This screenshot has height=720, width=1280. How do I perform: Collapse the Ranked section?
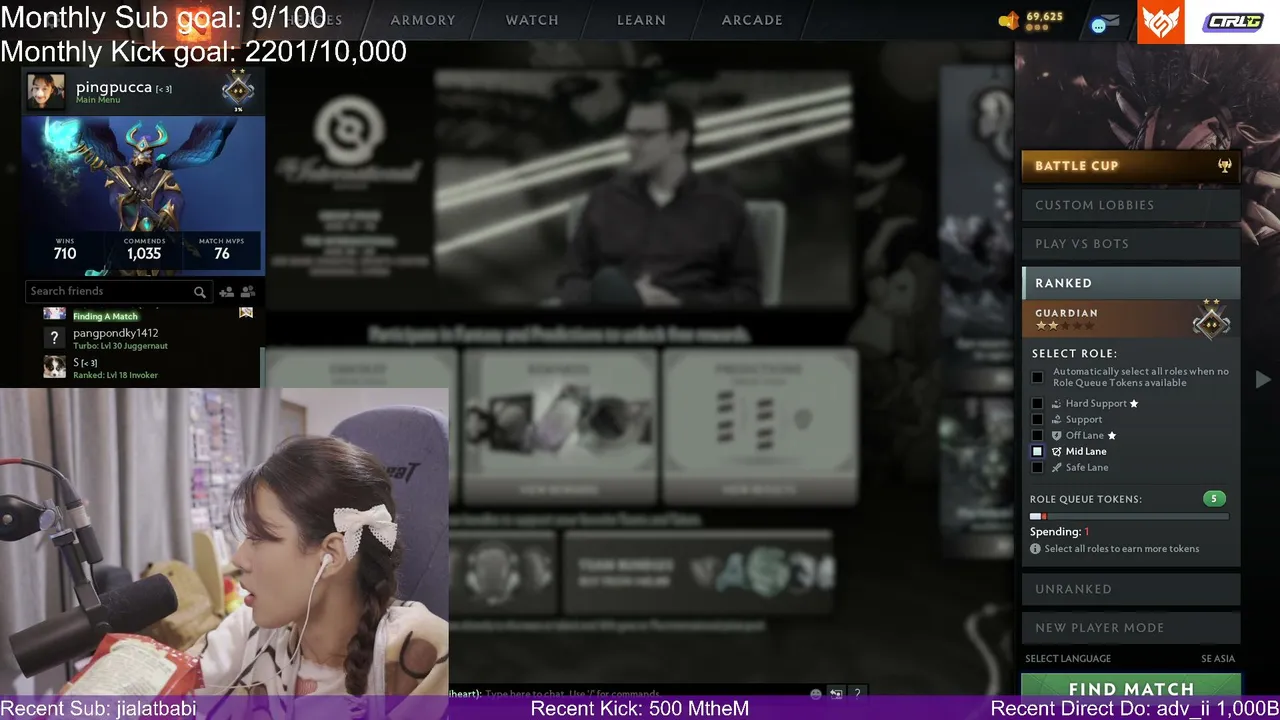coord(1131,283)
